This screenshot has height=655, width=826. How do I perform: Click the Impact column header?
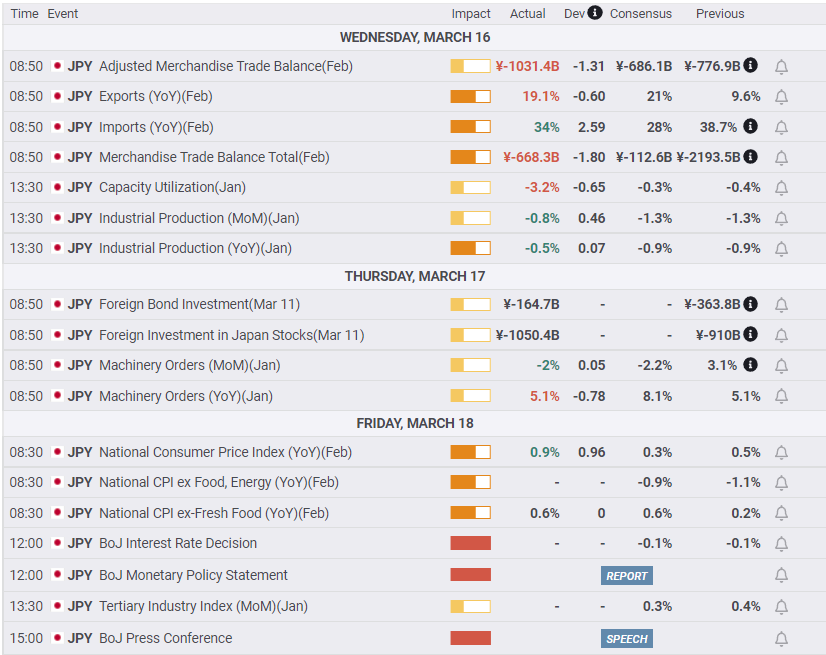pos(470,14)
